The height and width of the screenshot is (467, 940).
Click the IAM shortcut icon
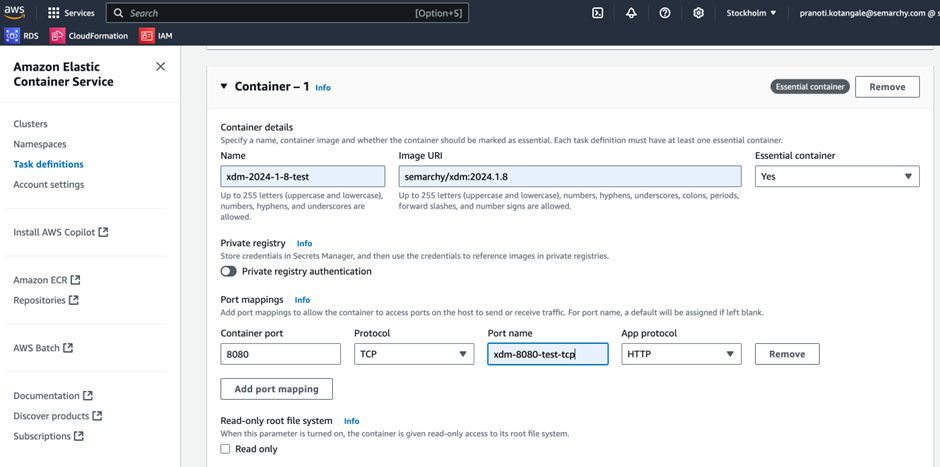(x=147, y=36)
